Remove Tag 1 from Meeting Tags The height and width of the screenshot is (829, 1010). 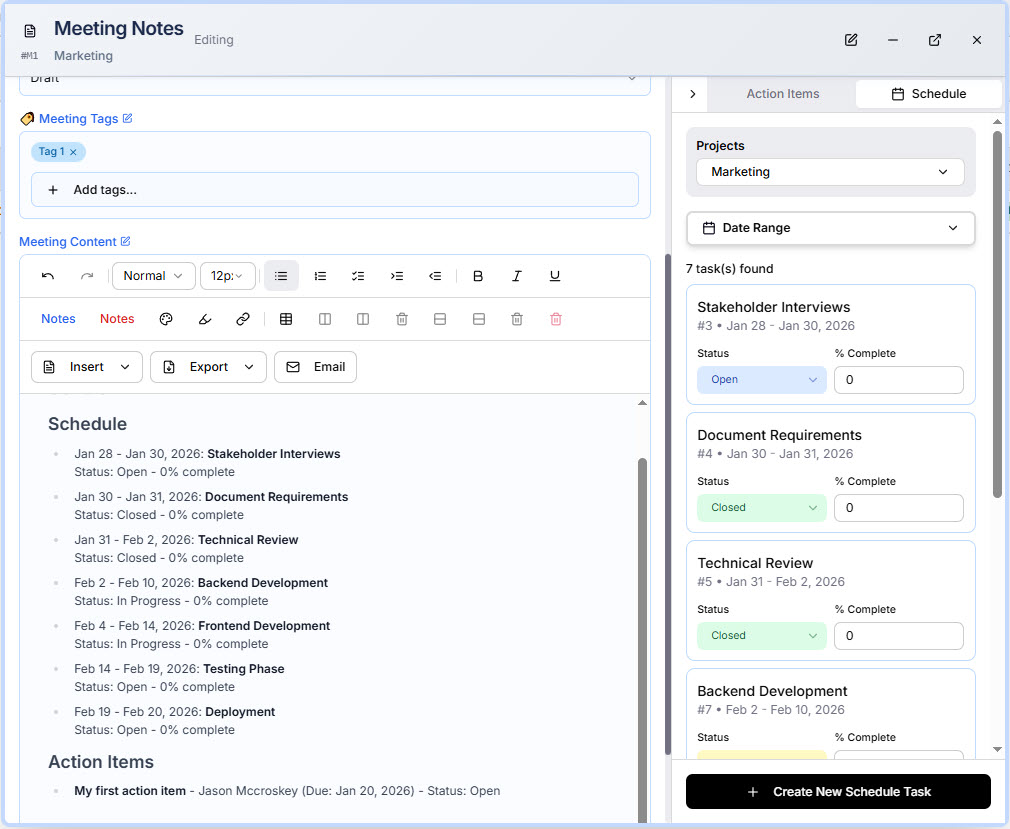74,150
